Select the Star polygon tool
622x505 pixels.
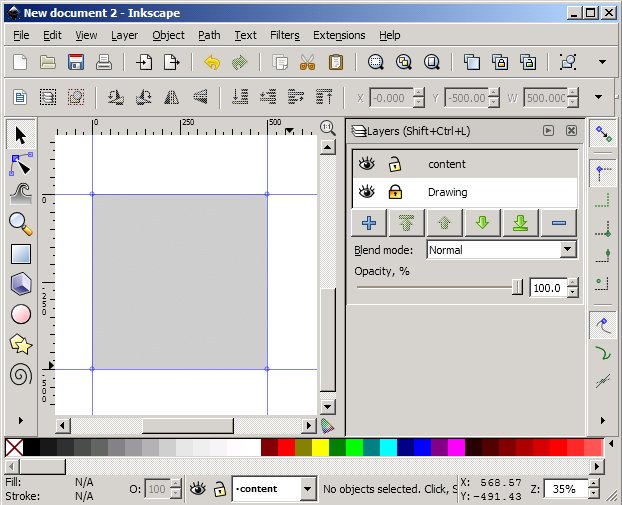(21, 344)
